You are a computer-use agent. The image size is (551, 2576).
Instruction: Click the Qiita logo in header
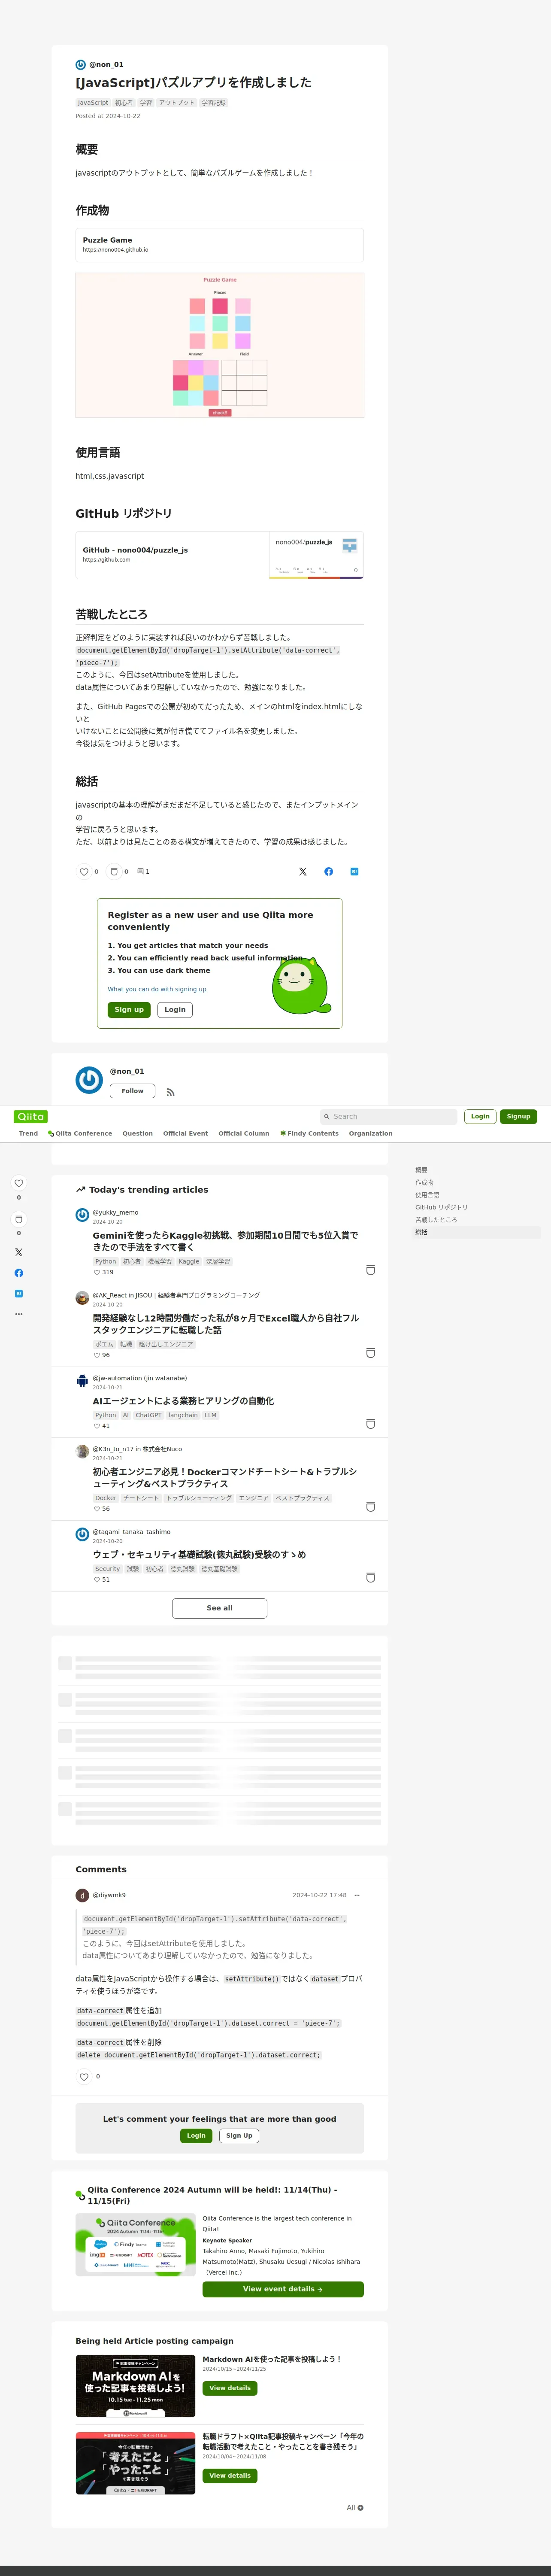31,1116
